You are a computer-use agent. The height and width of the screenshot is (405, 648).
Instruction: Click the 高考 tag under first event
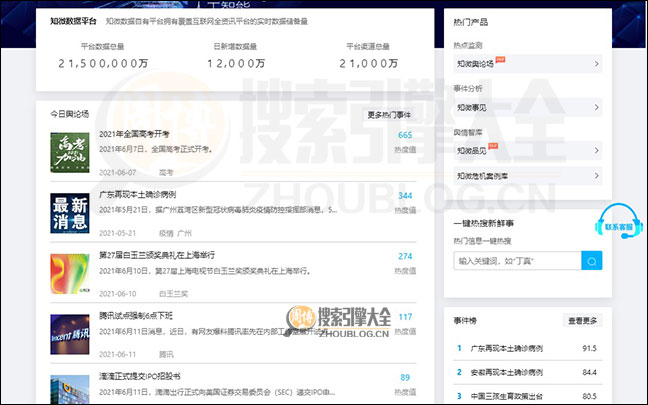pyautogui.click(x=166, y=172)
